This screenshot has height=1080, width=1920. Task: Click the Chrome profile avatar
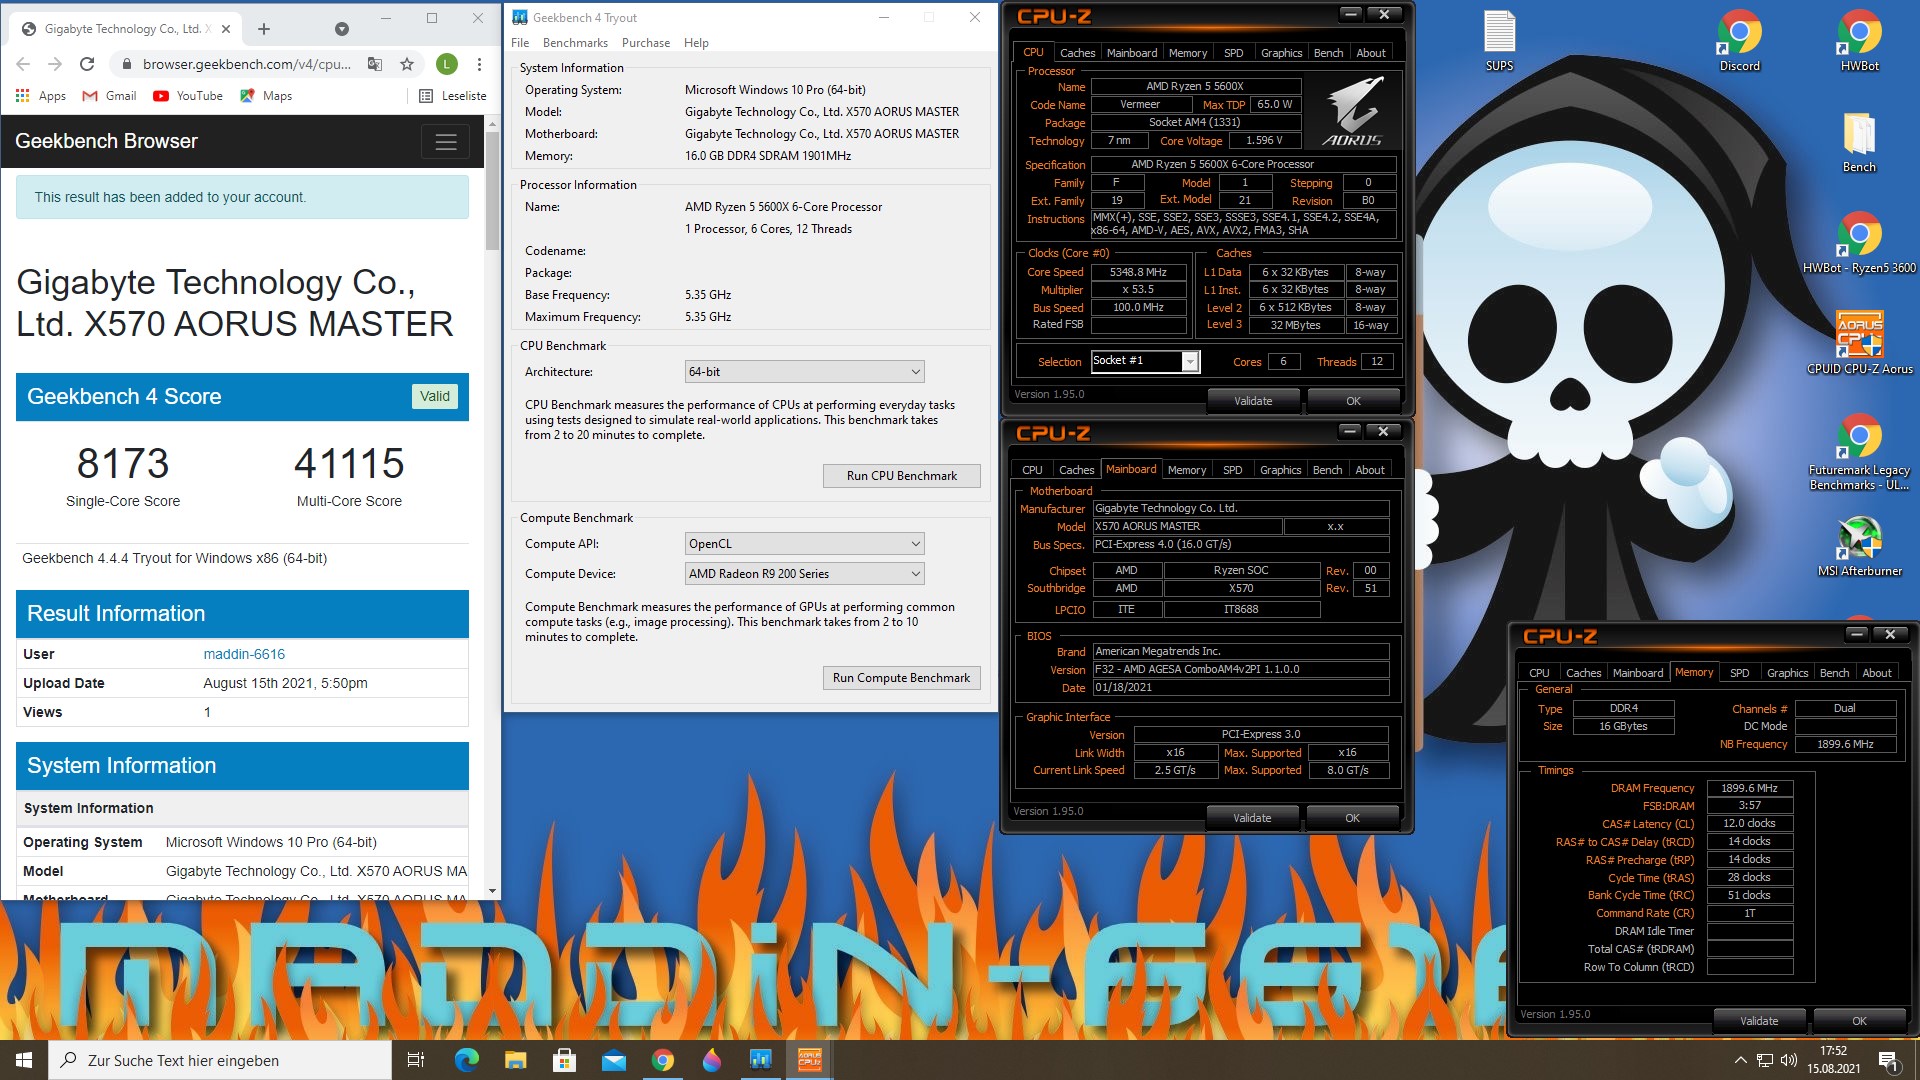[447, 64]
